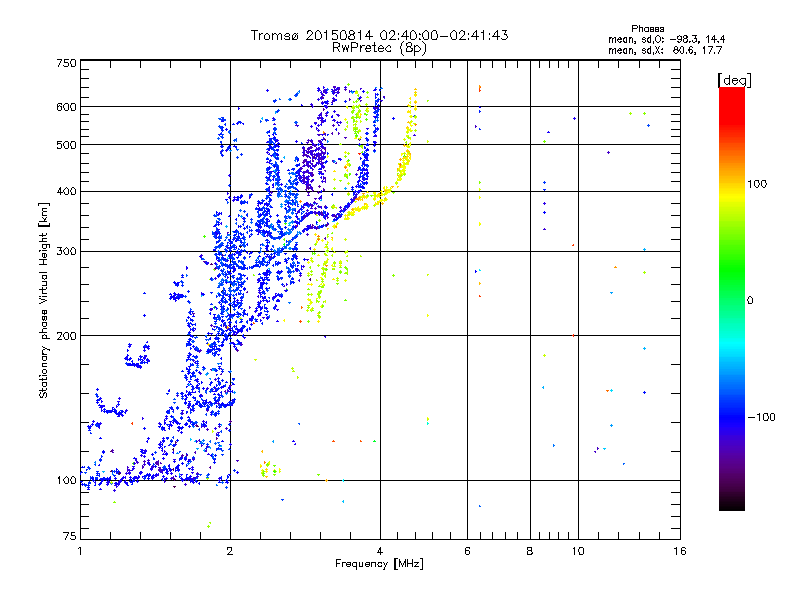This screenshot has height=600, width=800.
Task: Click the y-axis tick label '500'
Action: 67,145
